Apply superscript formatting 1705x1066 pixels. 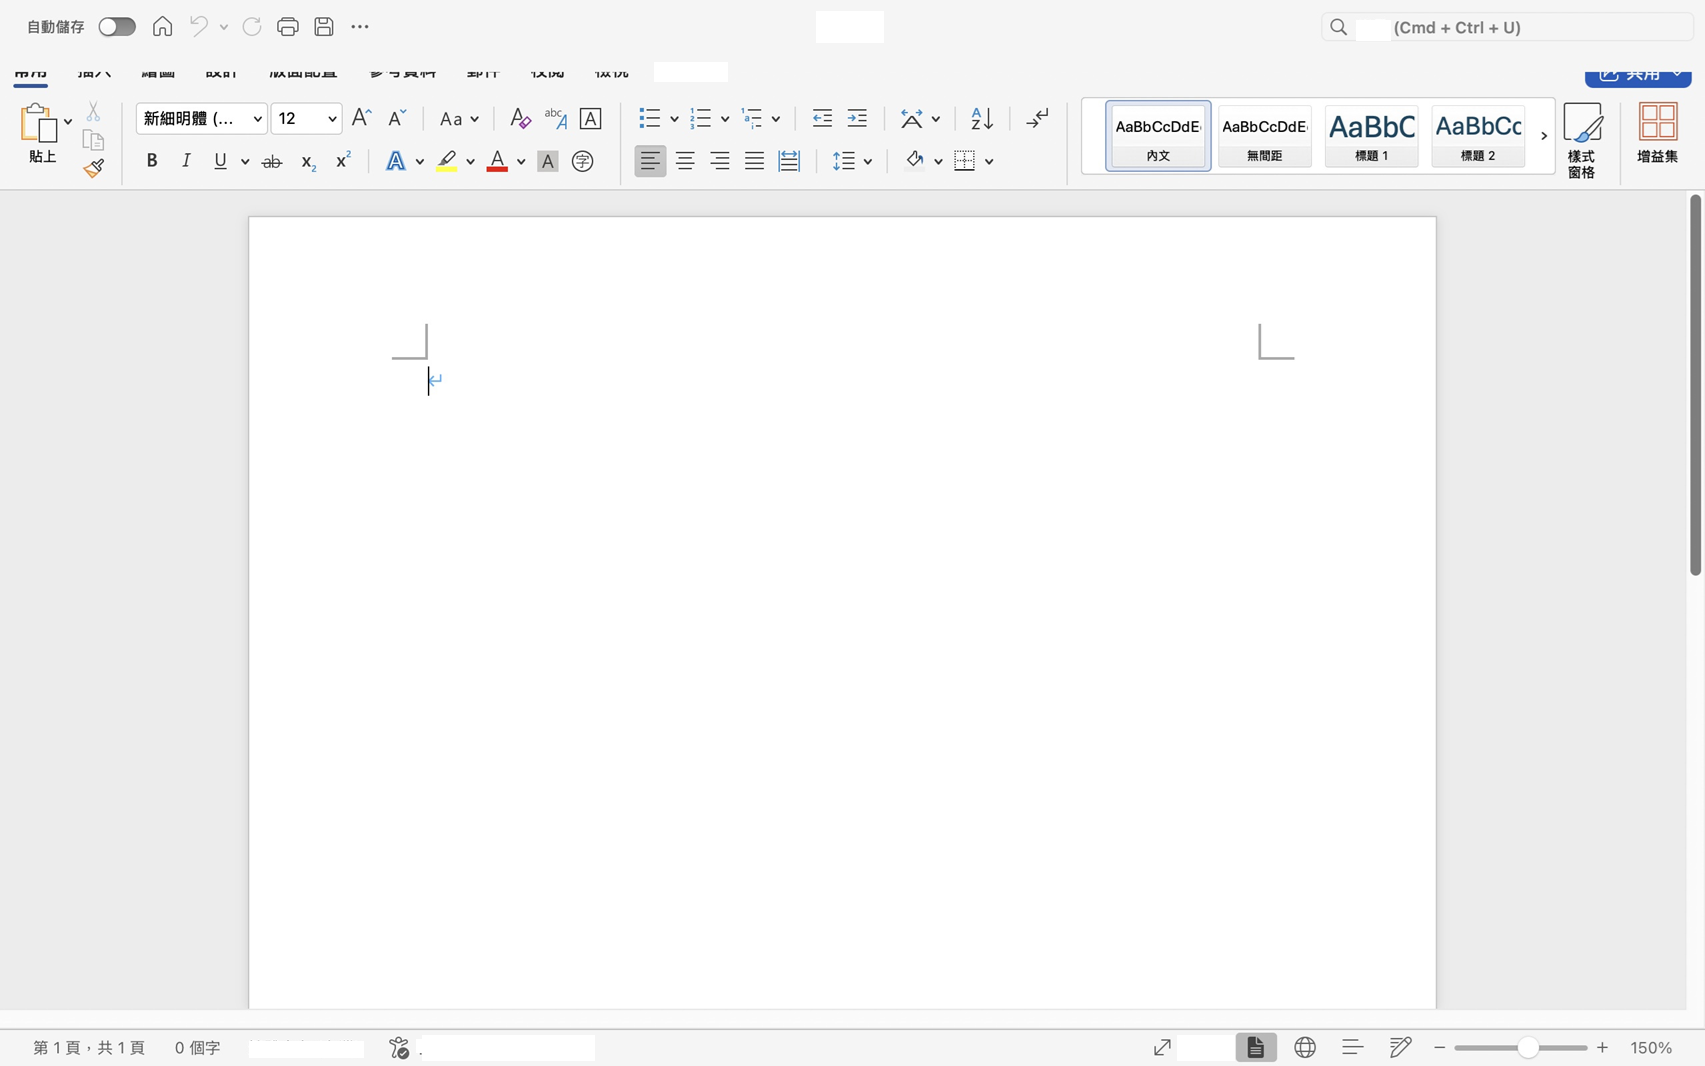[x=343, y=160]
